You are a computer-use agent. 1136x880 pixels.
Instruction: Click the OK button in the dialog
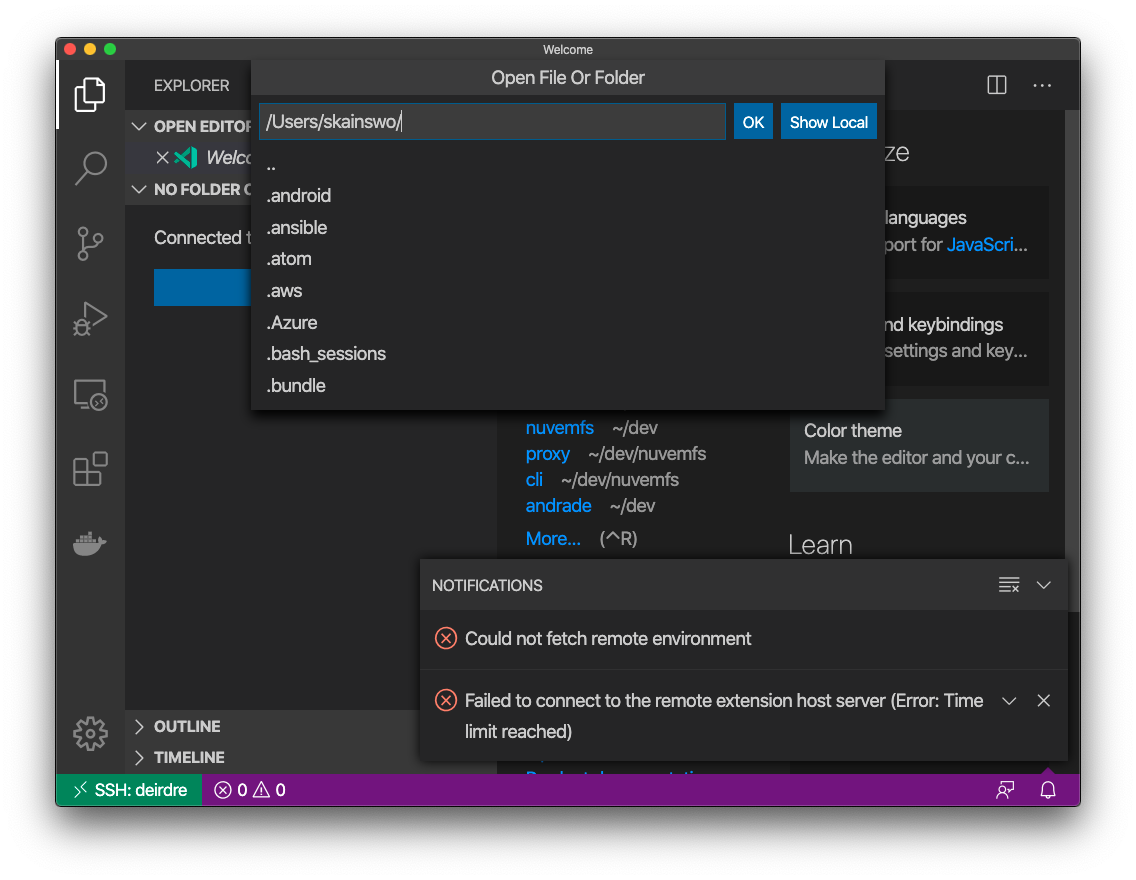pyautogui.click(x=753, y=122)
